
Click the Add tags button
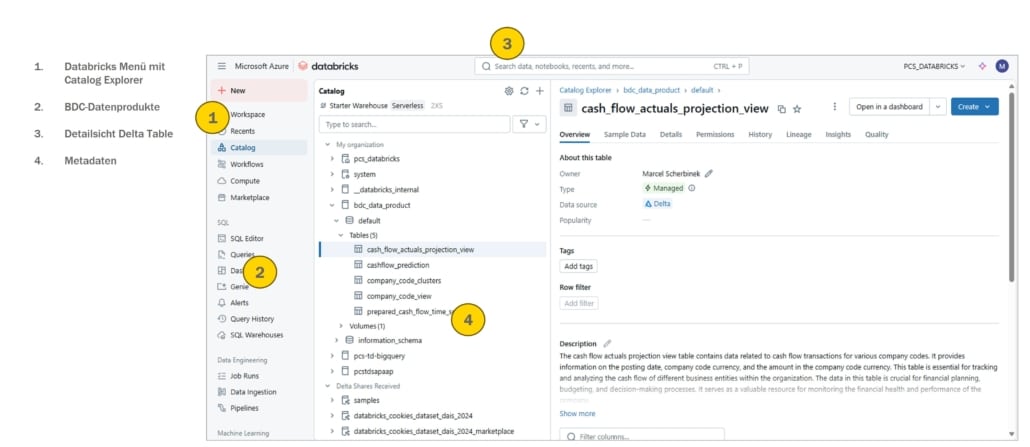point(579,266)
